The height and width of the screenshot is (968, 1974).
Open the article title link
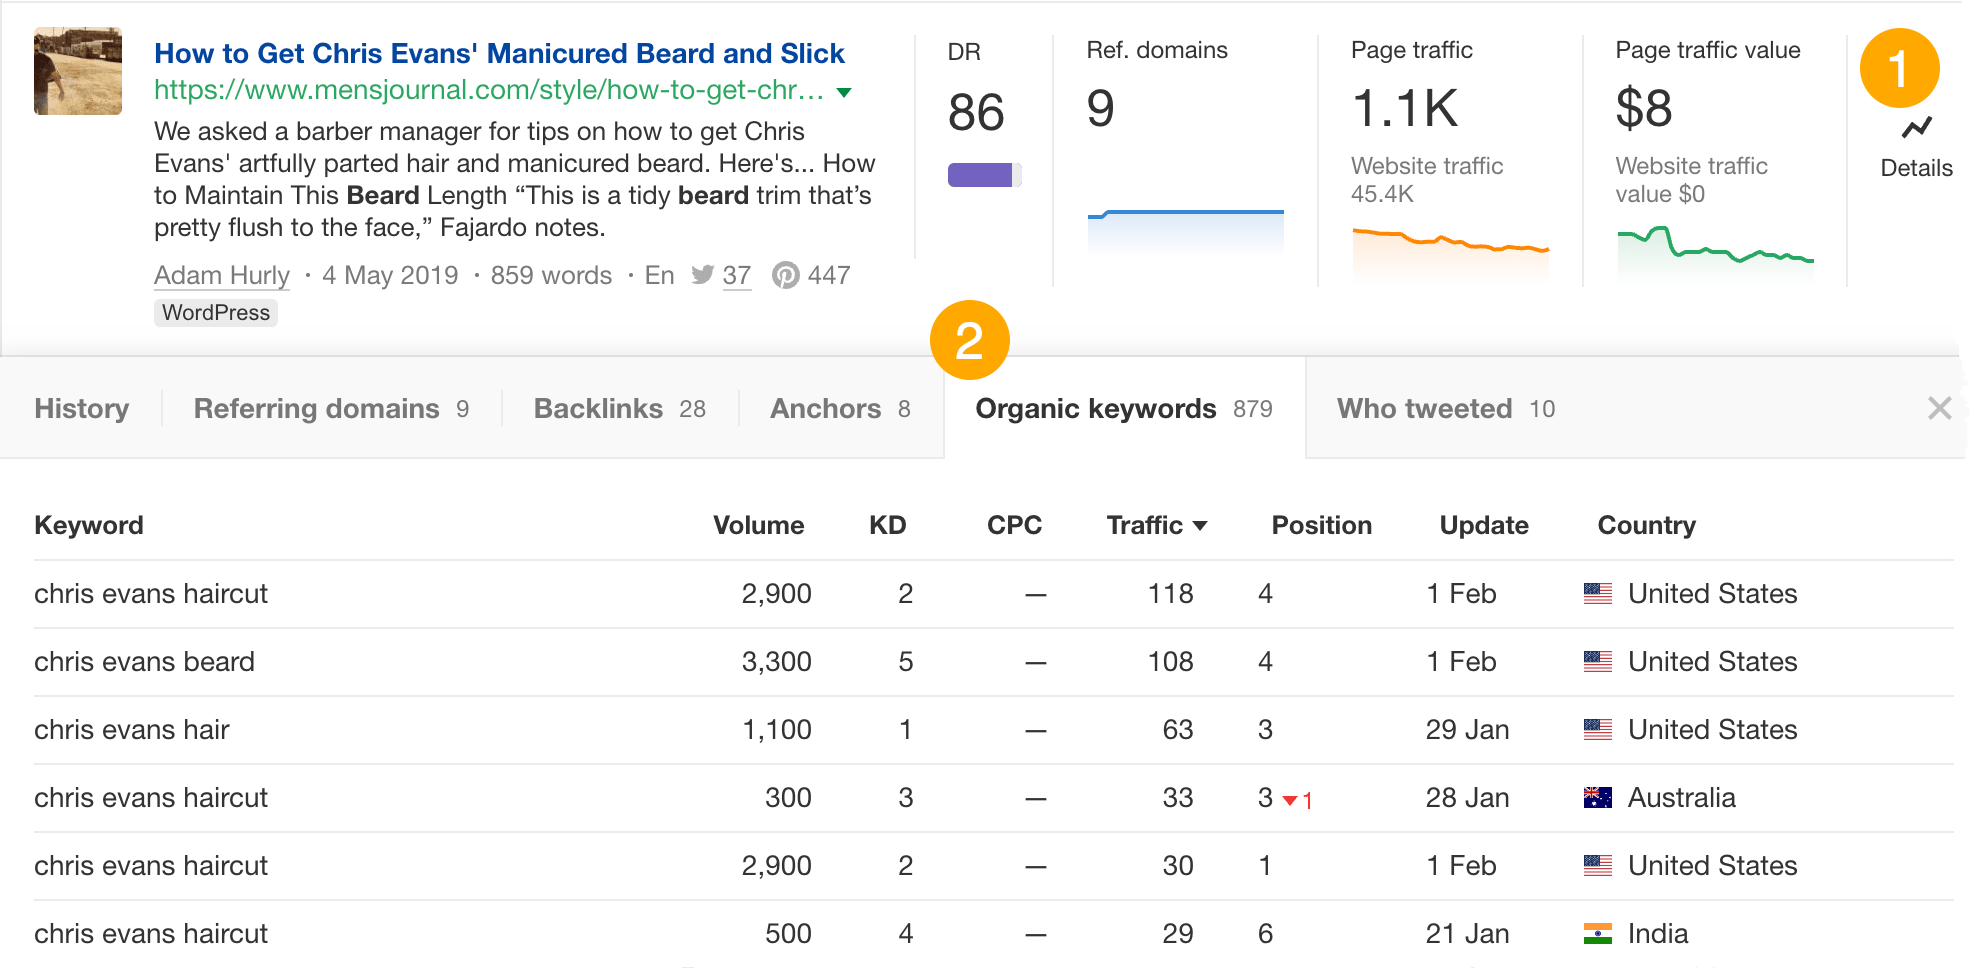(499, 53)
